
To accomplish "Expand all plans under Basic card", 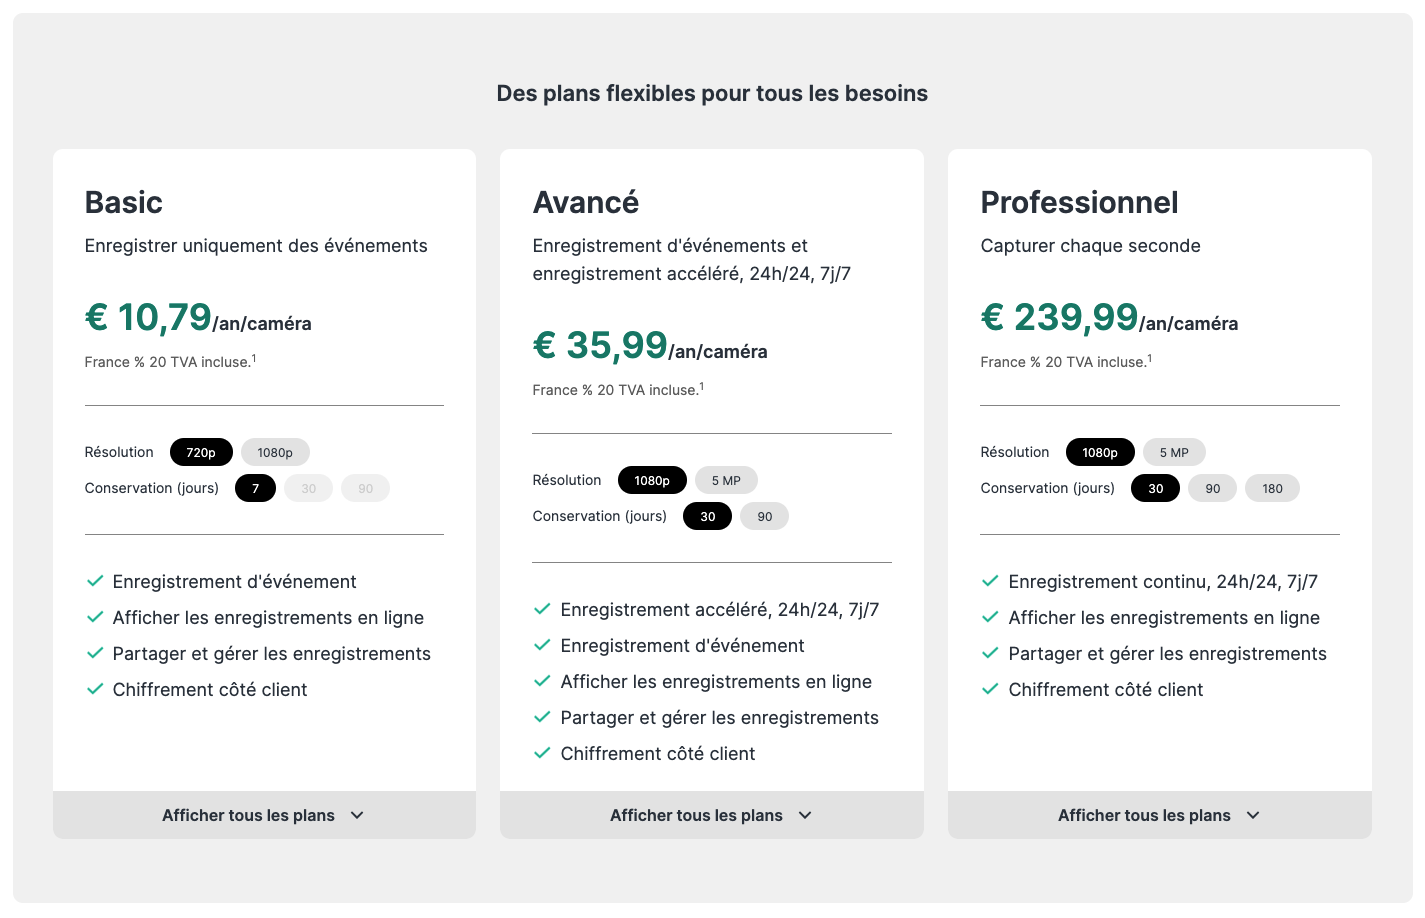I will (x=264, y=815).
